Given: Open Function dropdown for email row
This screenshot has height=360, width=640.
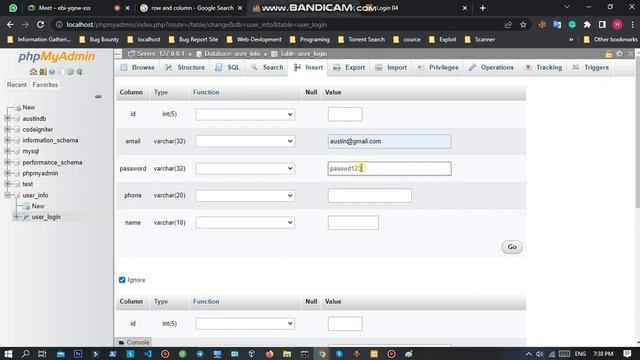Looking at the screenshot, I should pos(245,141).
